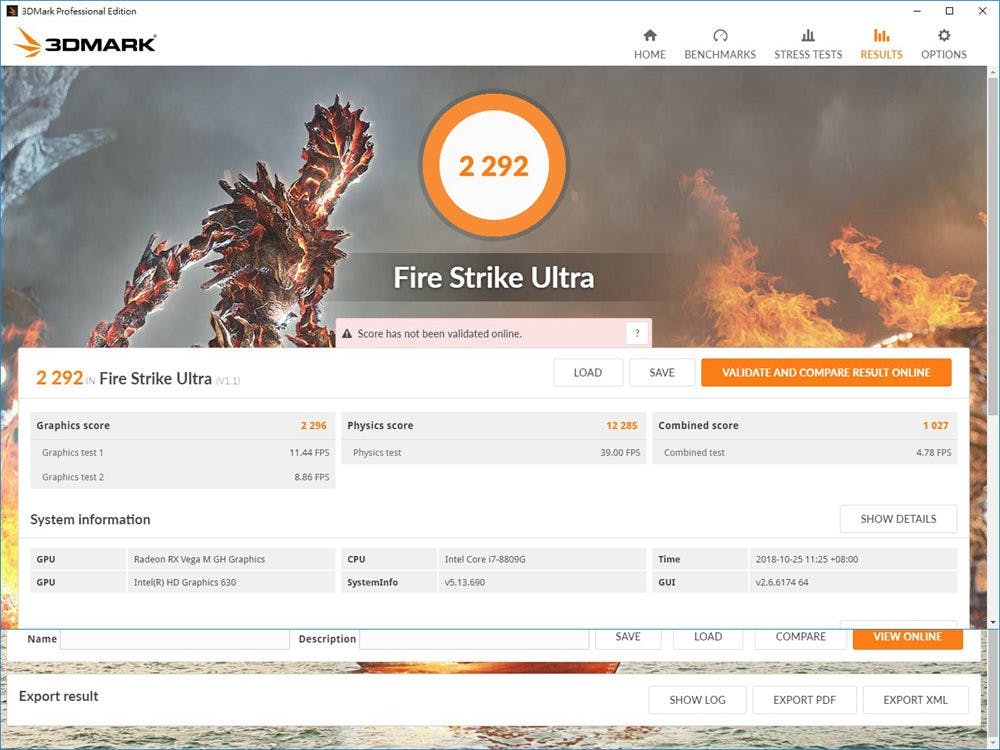Click the orange View Online button
This screenshot has width=1000, height=750.
[907, 637]
